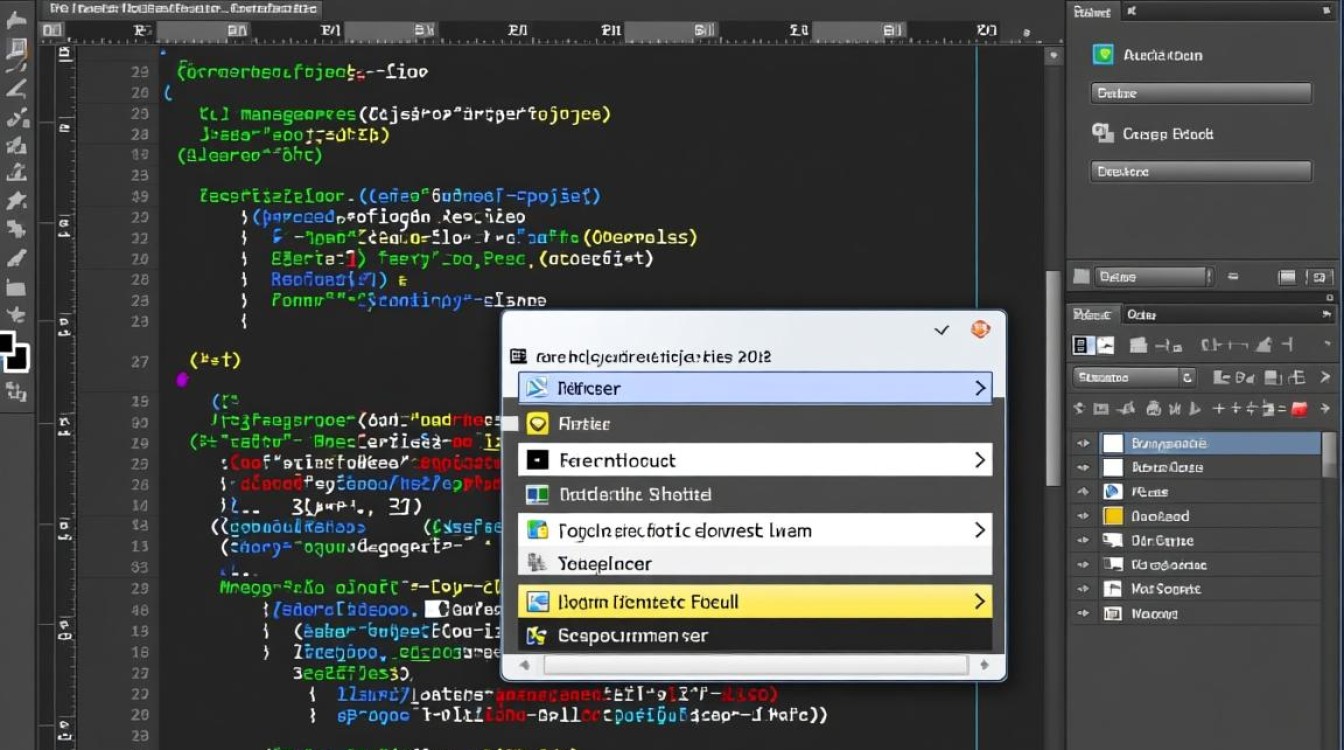Toggle visibility of the yellow thumbnail layer
Screen dimensions: 1344x750
tap(1082, 516)
